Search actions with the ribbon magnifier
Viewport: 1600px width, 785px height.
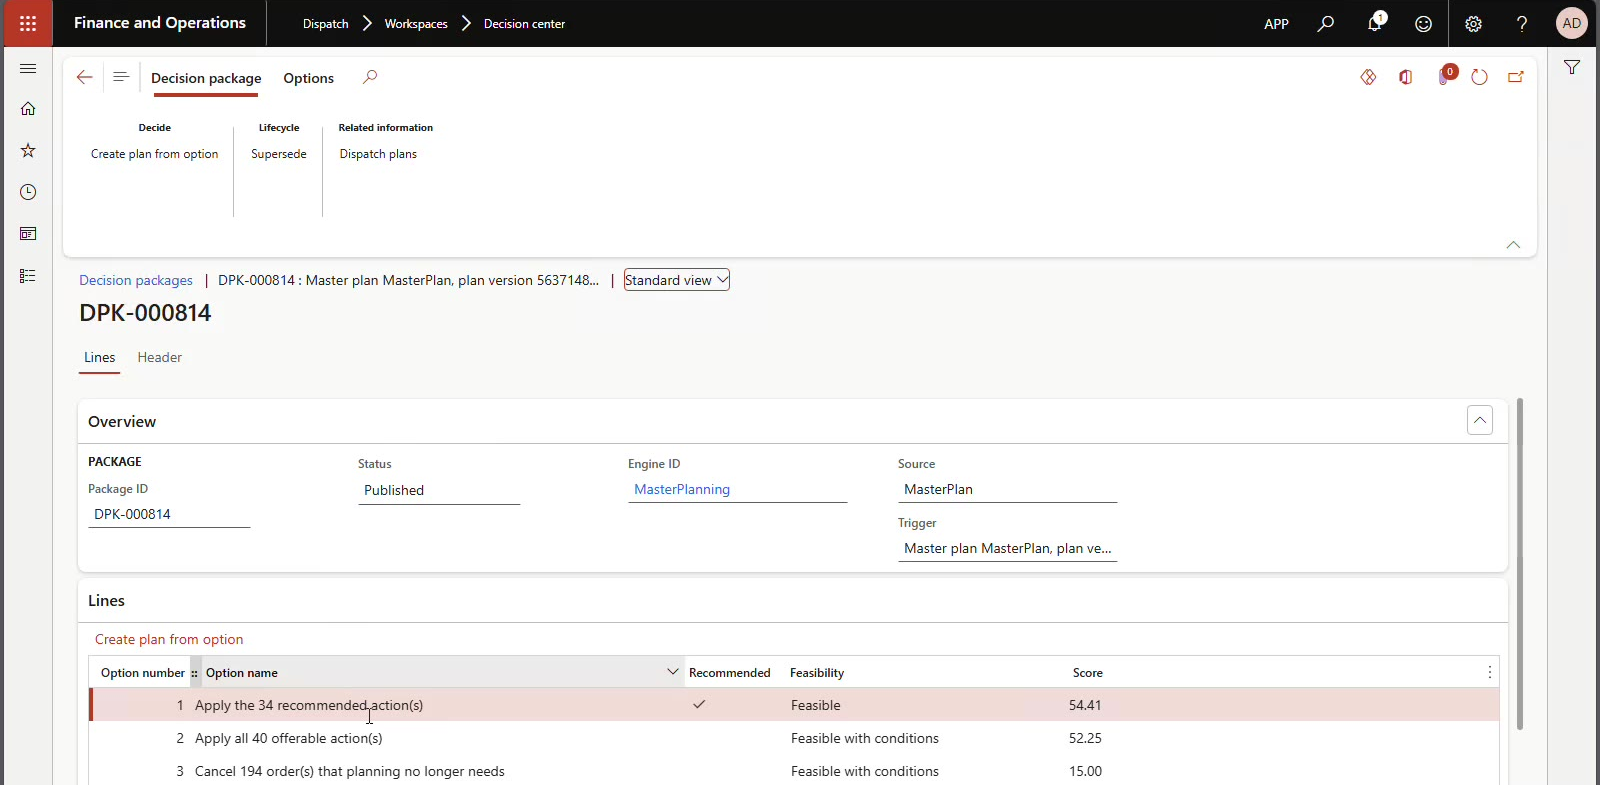tap(370, 77)
